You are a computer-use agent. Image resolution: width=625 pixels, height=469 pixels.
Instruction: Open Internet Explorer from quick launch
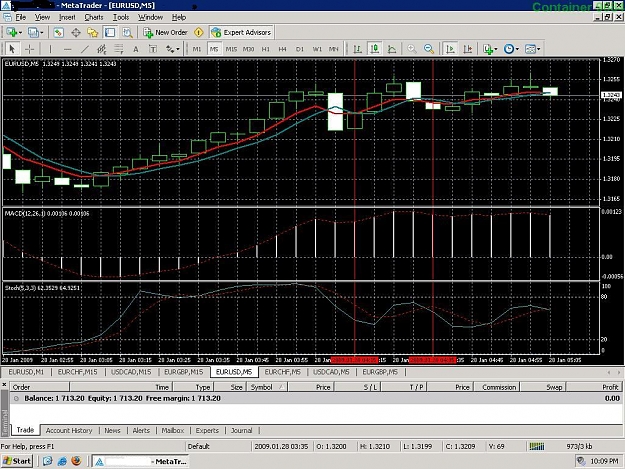tap(62, 461)
